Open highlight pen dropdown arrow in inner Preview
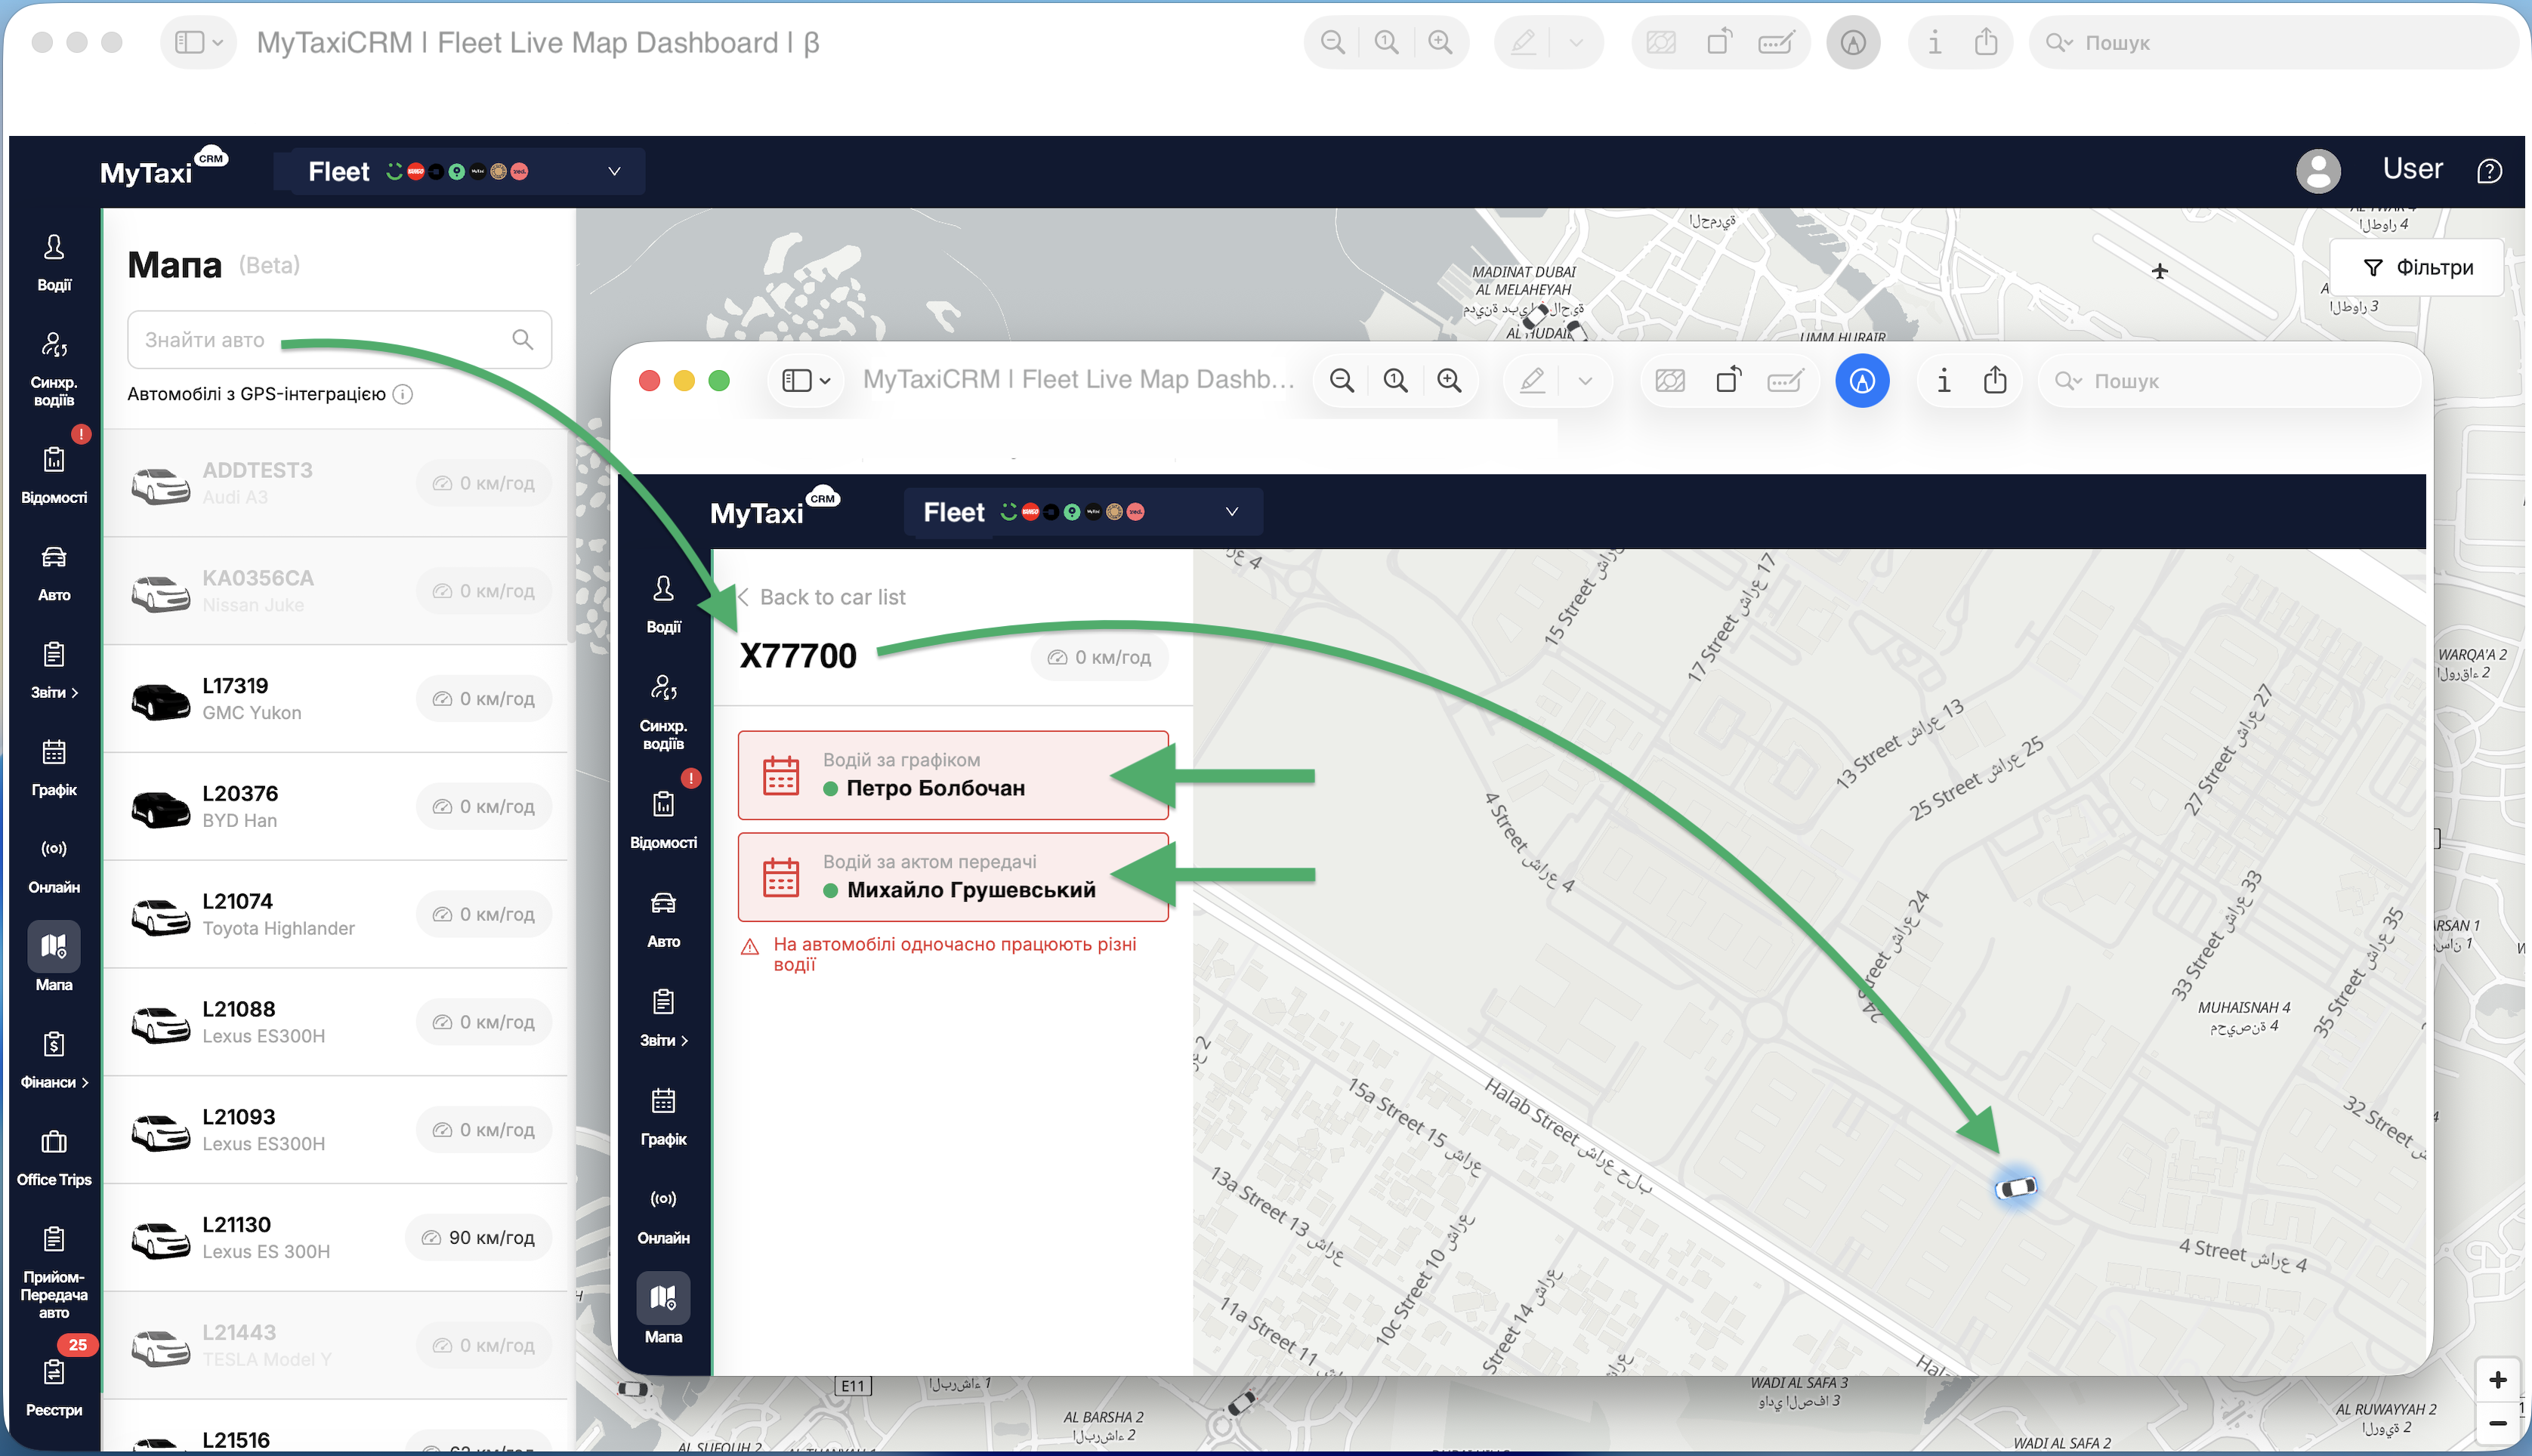Image resolution: width=2532 pixels, height=1456 pixels. pos(1585,380)
